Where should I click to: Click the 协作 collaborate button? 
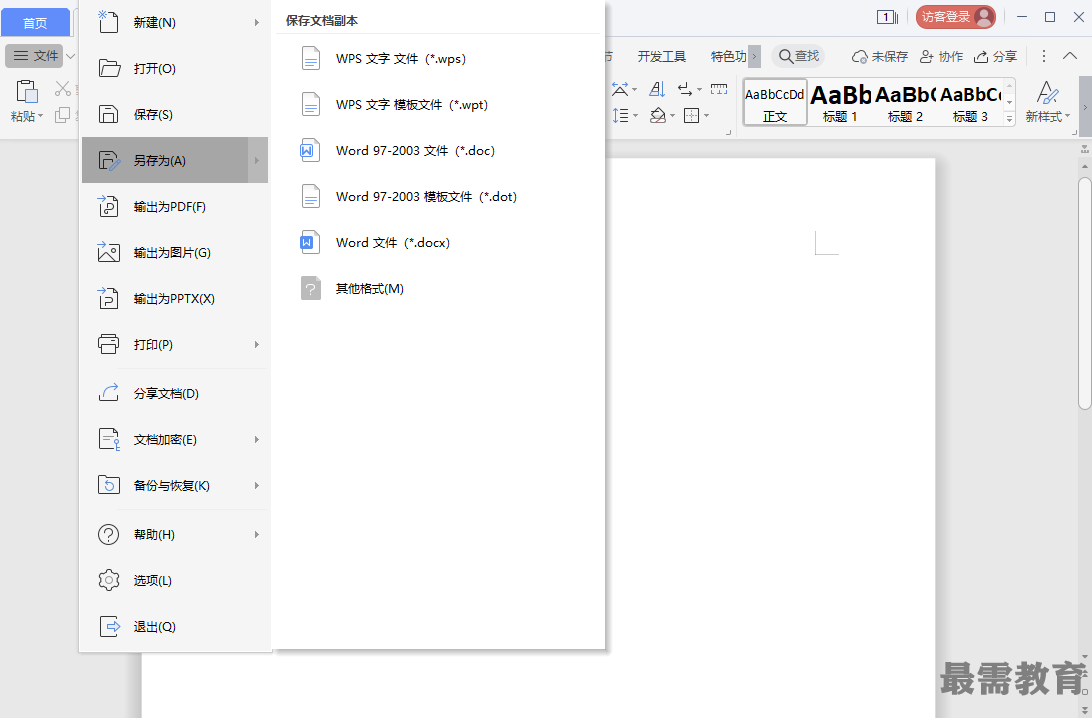pos(942,56)
